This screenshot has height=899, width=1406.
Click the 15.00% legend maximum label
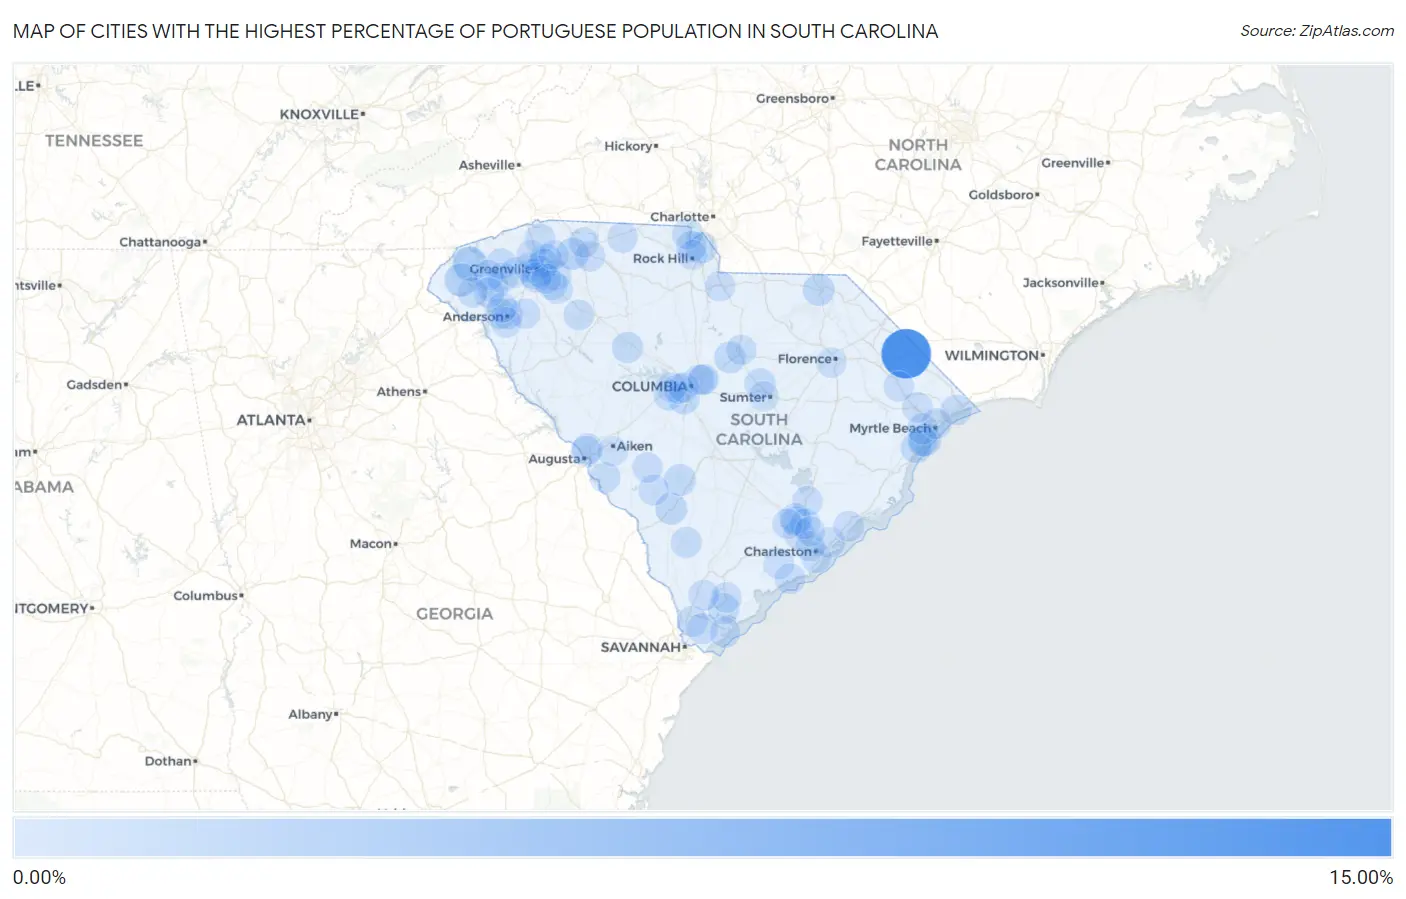point(1361,878)
